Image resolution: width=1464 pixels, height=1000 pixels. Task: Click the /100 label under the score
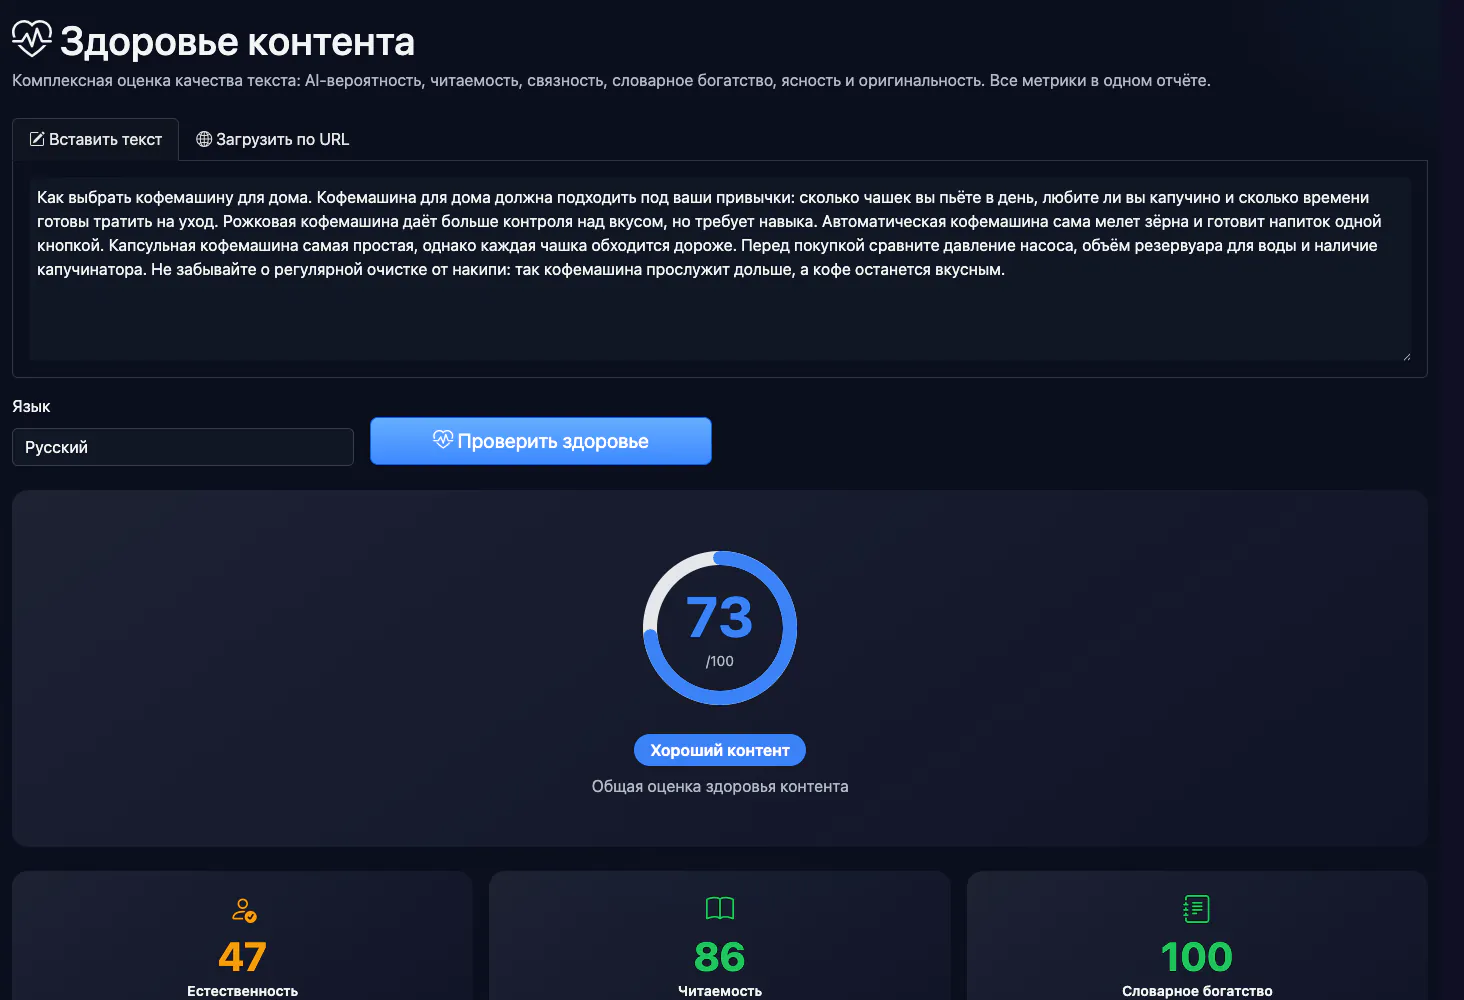point(720,661)
